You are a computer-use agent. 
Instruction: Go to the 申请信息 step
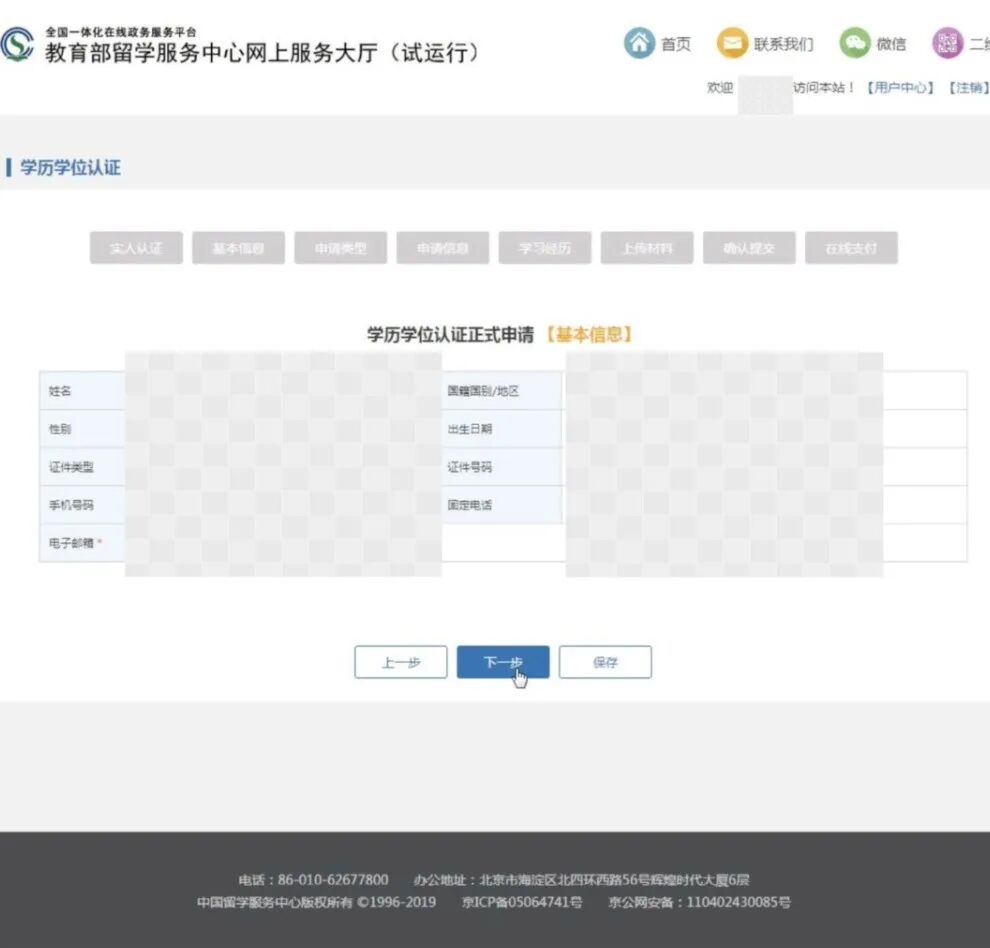click(x=442, y=247)
